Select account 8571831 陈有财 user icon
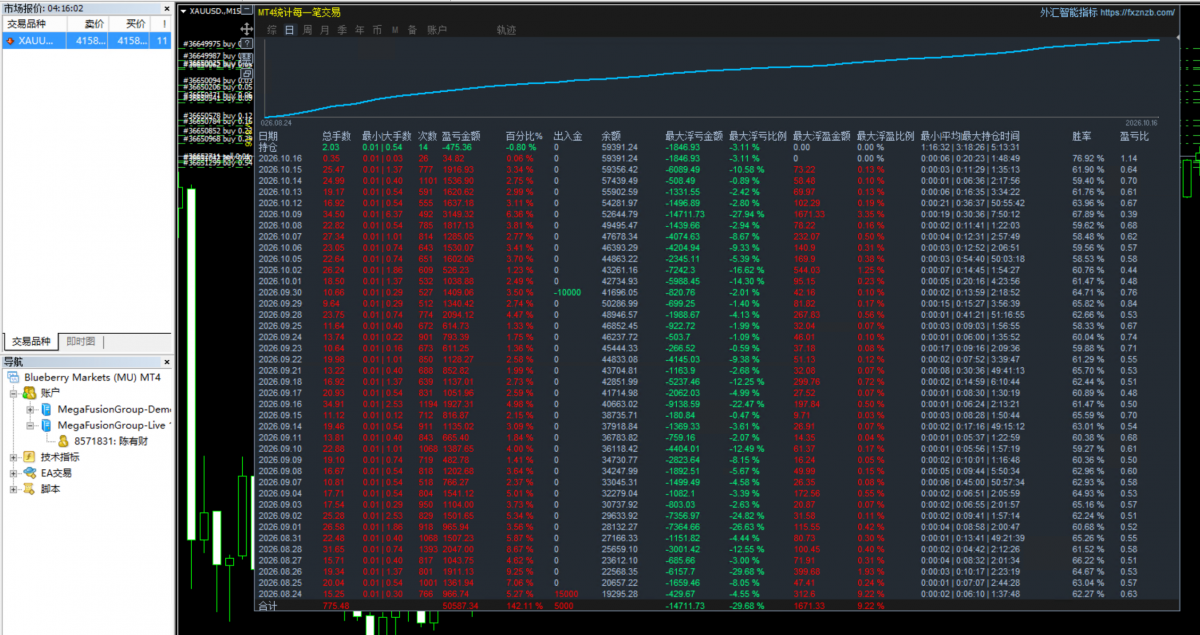This screenshot has width=1200, height=635. [63, 441]
